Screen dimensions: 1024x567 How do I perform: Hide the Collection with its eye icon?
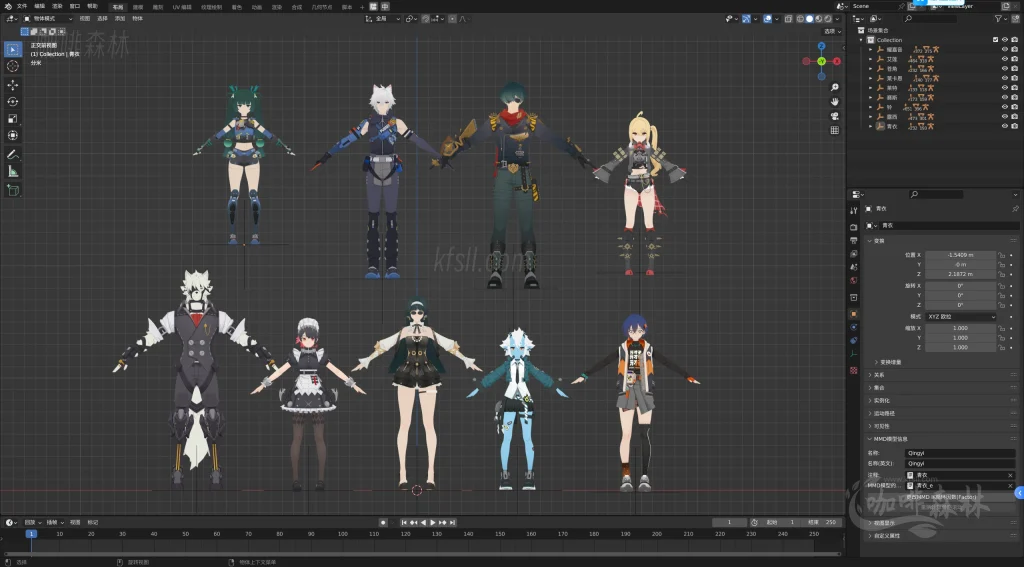(x=1004, y=40)
